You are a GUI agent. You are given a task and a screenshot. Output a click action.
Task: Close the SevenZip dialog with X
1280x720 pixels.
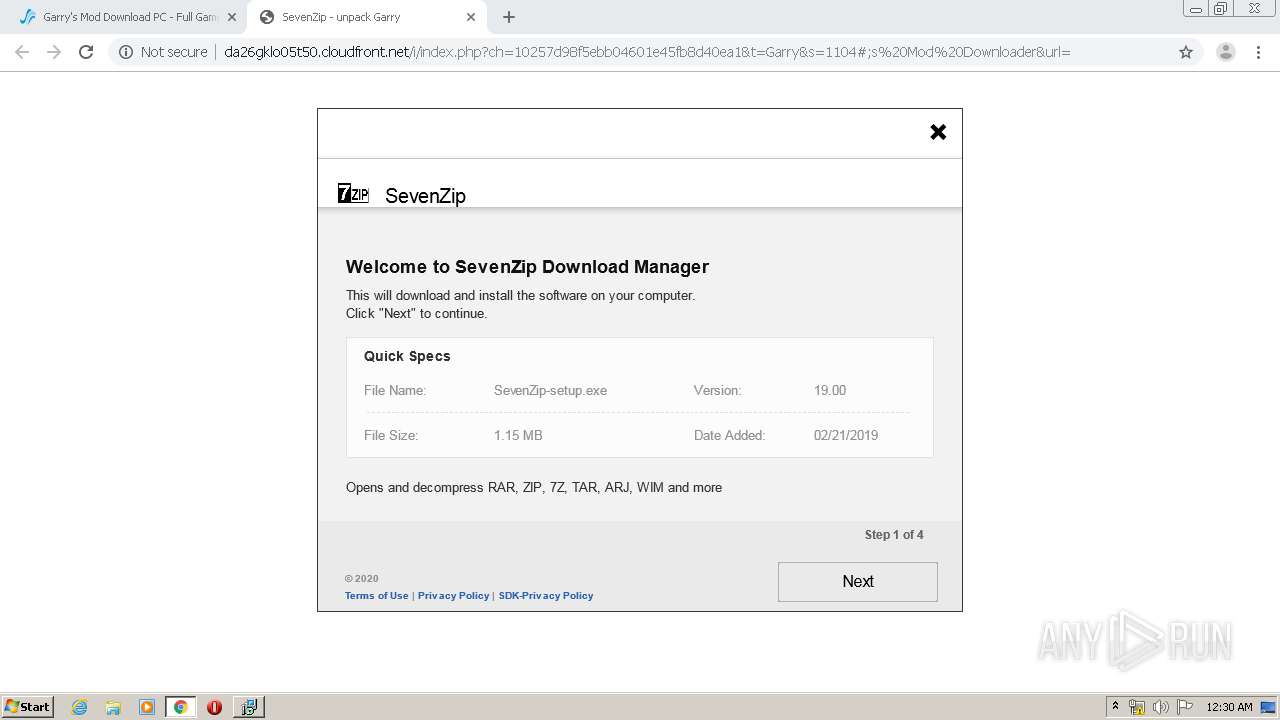pos(938,132)
